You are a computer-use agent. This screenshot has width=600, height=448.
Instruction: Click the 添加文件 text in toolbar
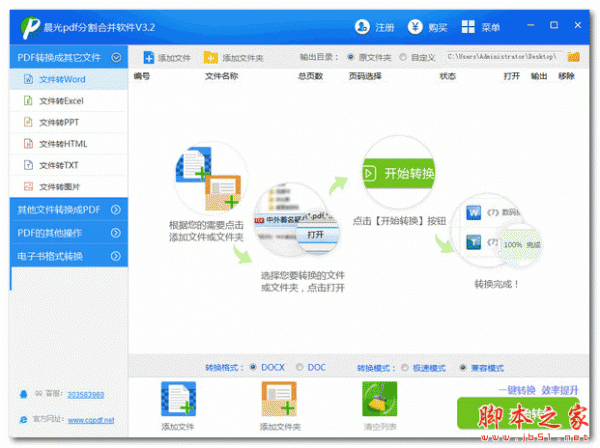point(174,58)
